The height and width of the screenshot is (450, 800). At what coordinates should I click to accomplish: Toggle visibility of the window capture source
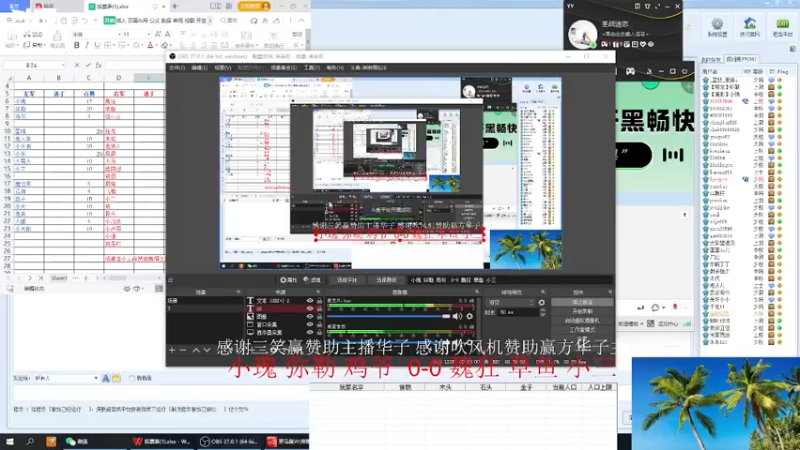click(x=310, y=324)
